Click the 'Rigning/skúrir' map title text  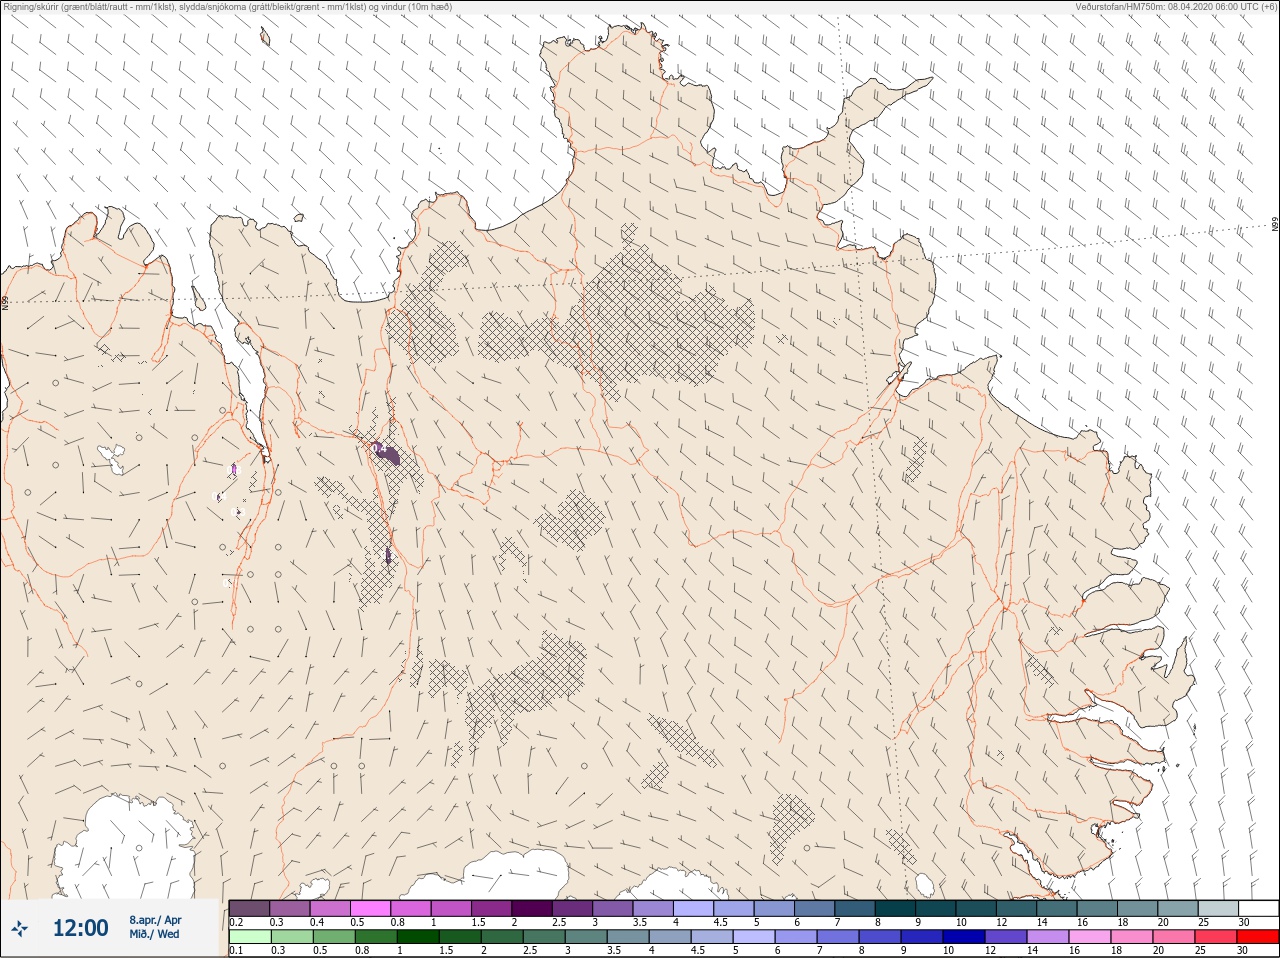[x=227, y=7]
